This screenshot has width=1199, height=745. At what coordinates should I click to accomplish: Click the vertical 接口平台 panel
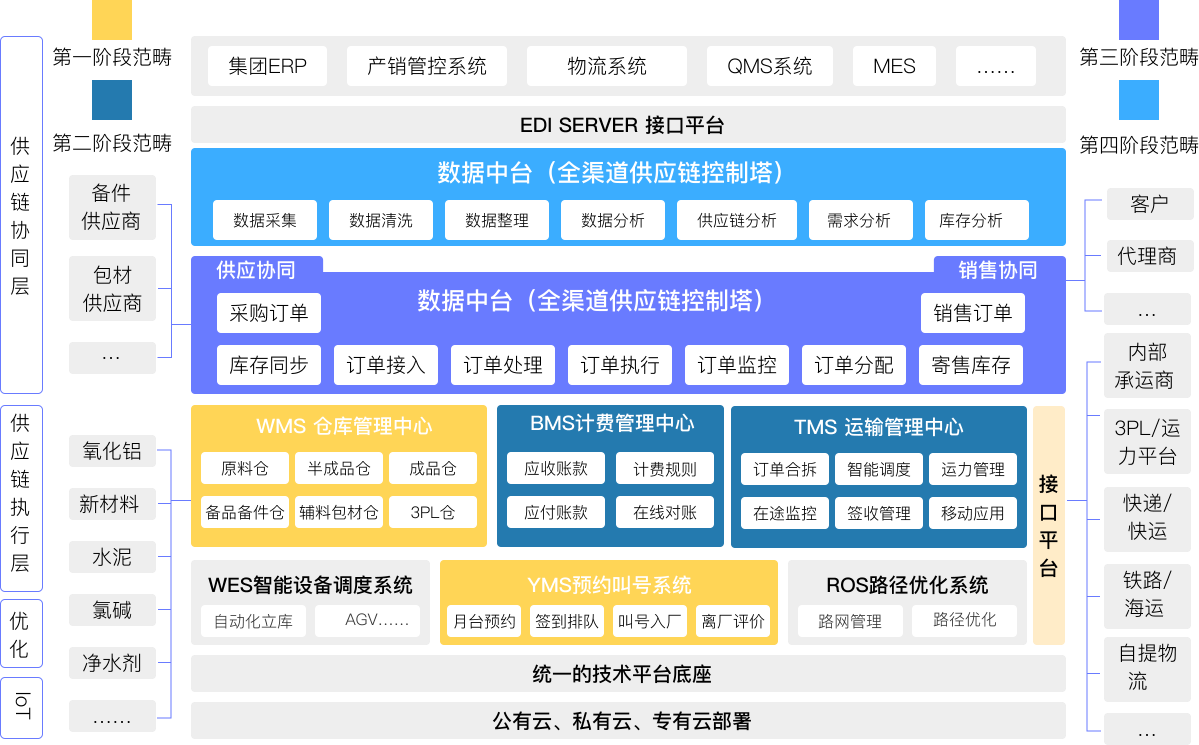point(1048,525)
